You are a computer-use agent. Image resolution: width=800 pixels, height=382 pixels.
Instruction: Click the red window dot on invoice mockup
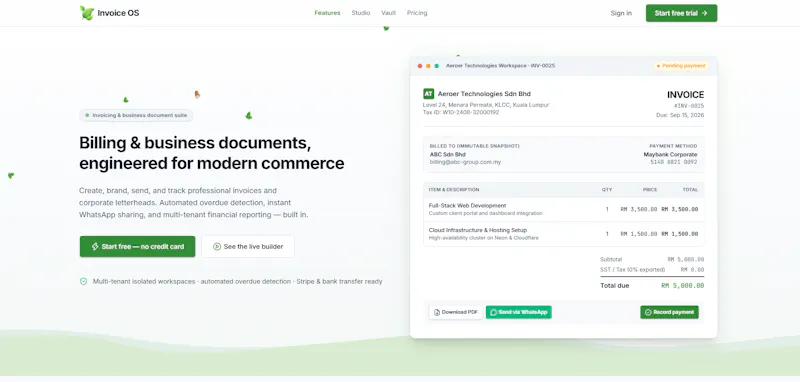420,66
